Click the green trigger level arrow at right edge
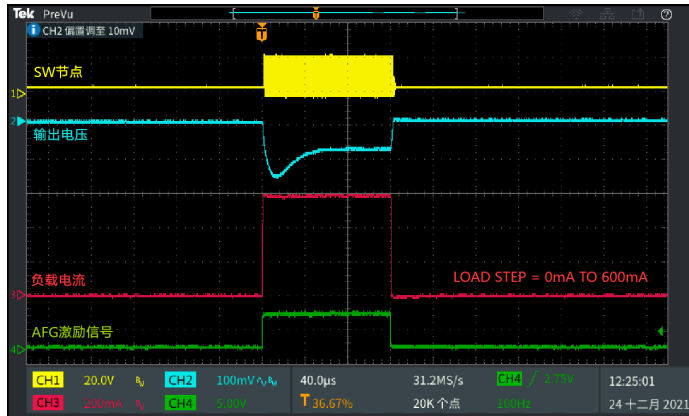 pos(661,331)
